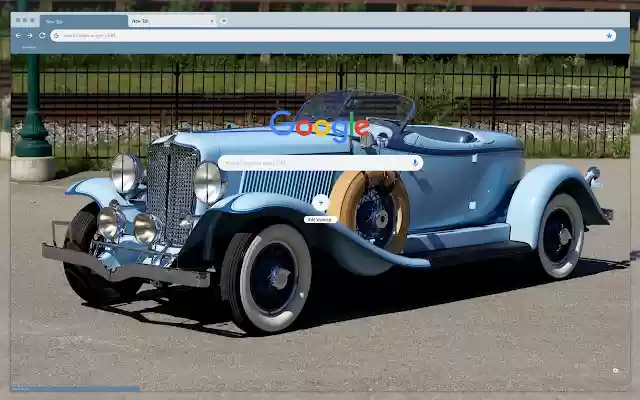The width and height of the screenshot is (640, 400).
Task: Click the Add shortcut label
Action: tap(320, 220)
